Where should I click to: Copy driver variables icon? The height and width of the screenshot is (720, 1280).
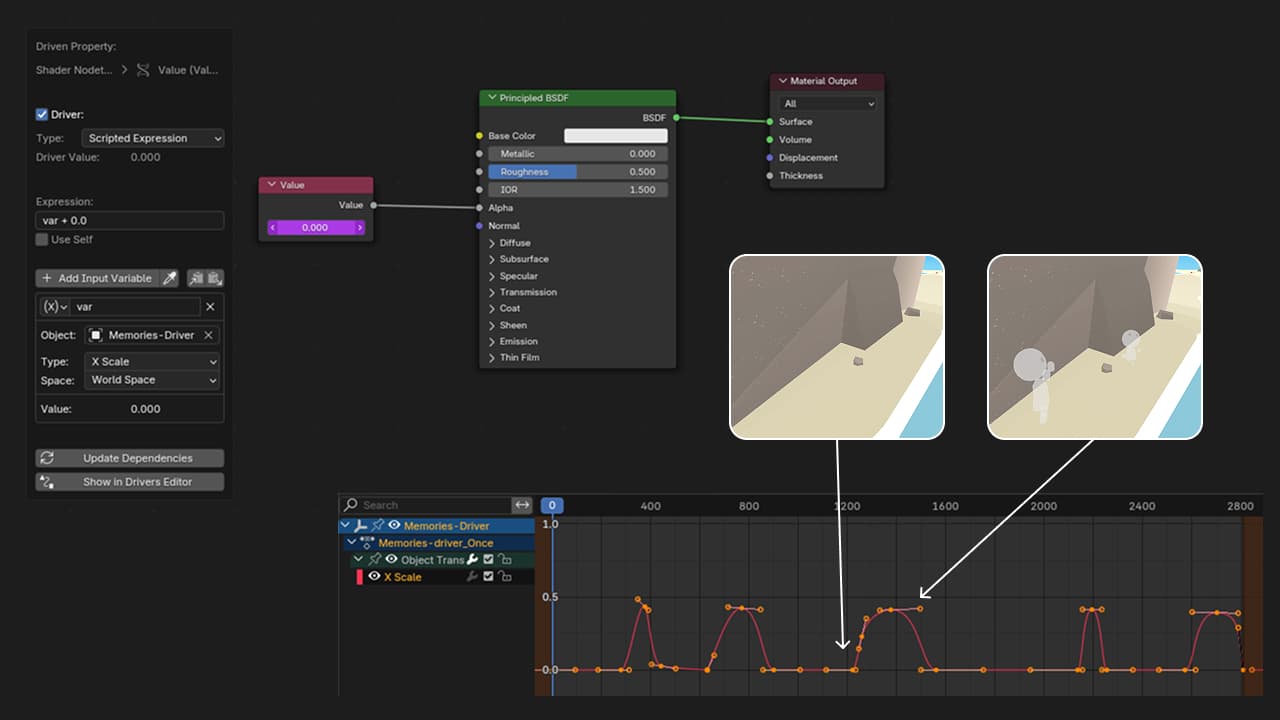tap(196, 278)
